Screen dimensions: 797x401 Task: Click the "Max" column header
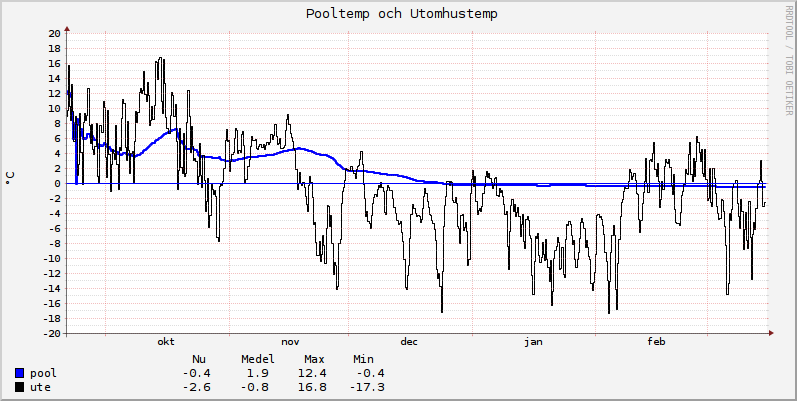[314, 359]
